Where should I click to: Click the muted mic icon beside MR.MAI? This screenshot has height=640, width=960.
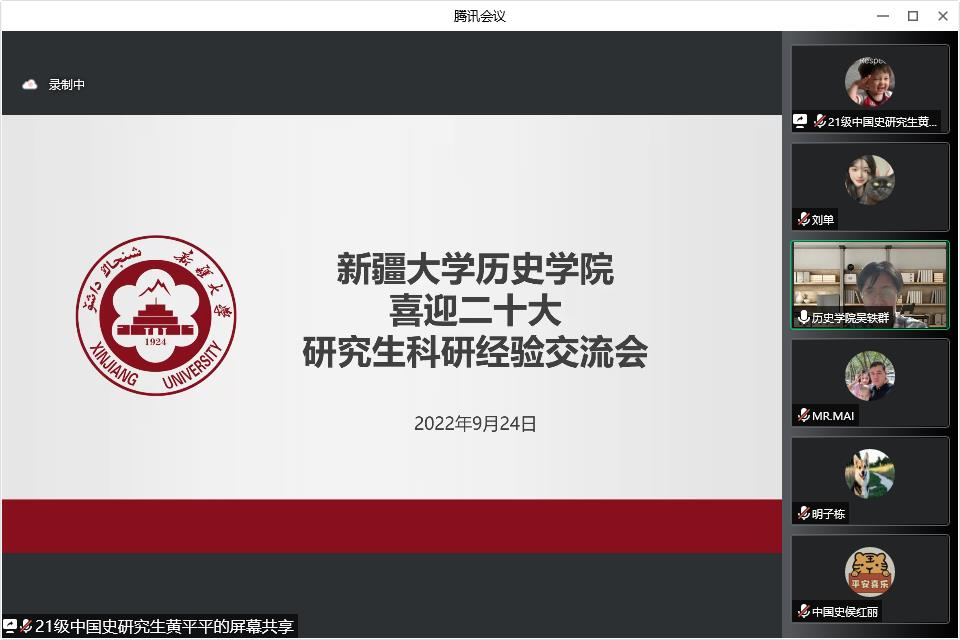click(804, 415)
